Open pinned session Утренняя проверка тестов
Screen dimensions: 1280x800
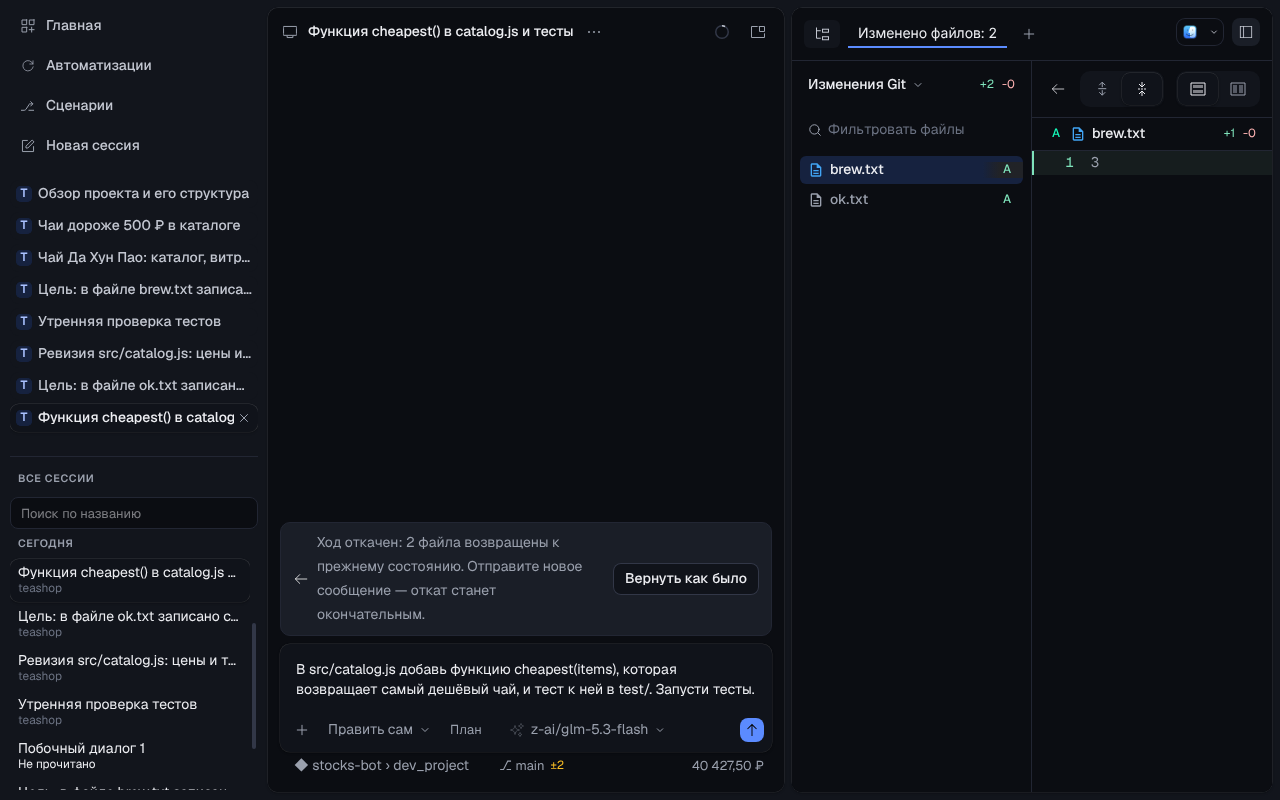(134, 321)
